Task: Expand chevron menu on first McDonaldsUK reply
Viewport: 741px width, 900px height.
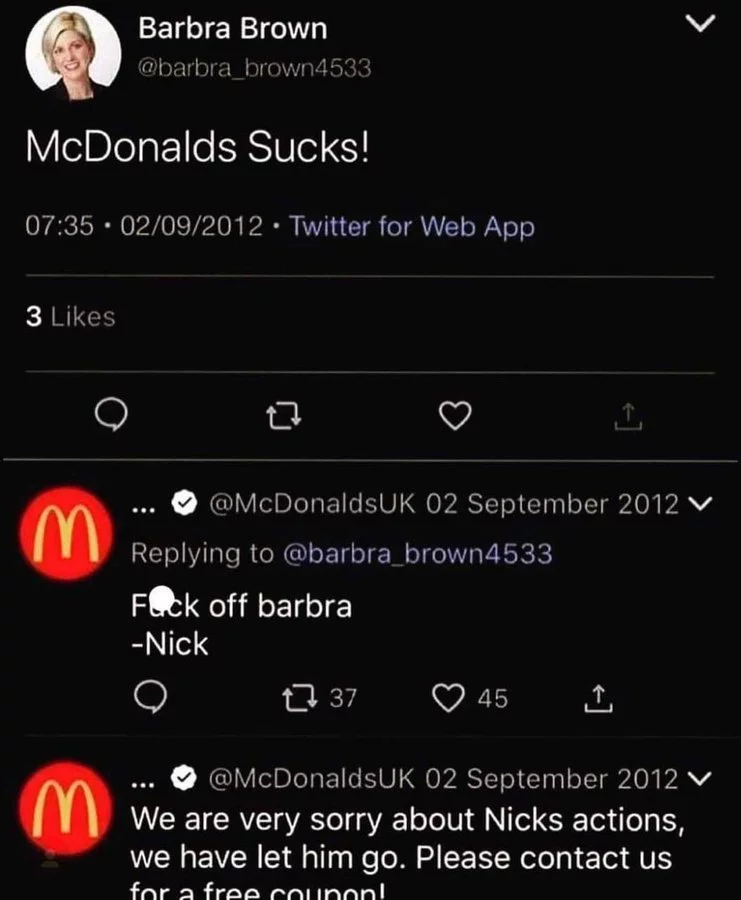Action: tap(699, 504)
